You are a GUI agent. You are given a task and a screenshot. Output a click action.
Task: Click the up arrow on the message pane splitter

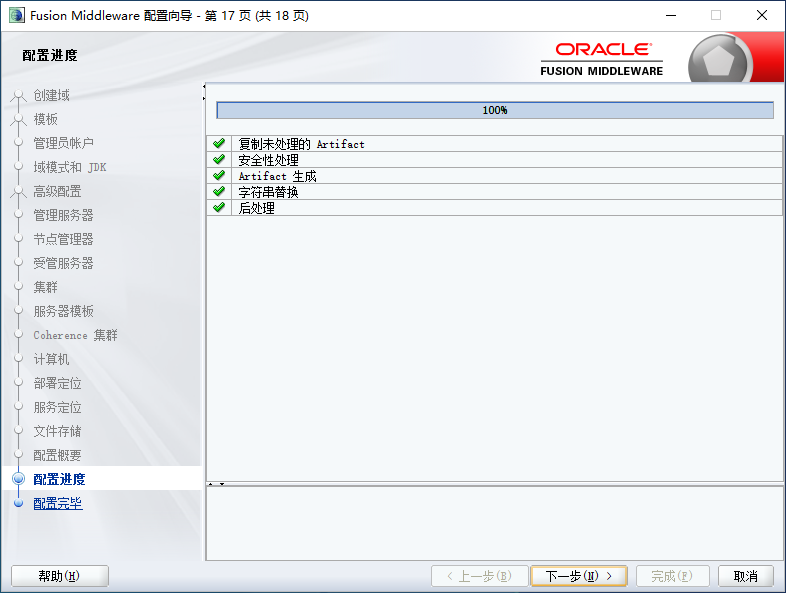pyautogui.click(x=211, y=484)
